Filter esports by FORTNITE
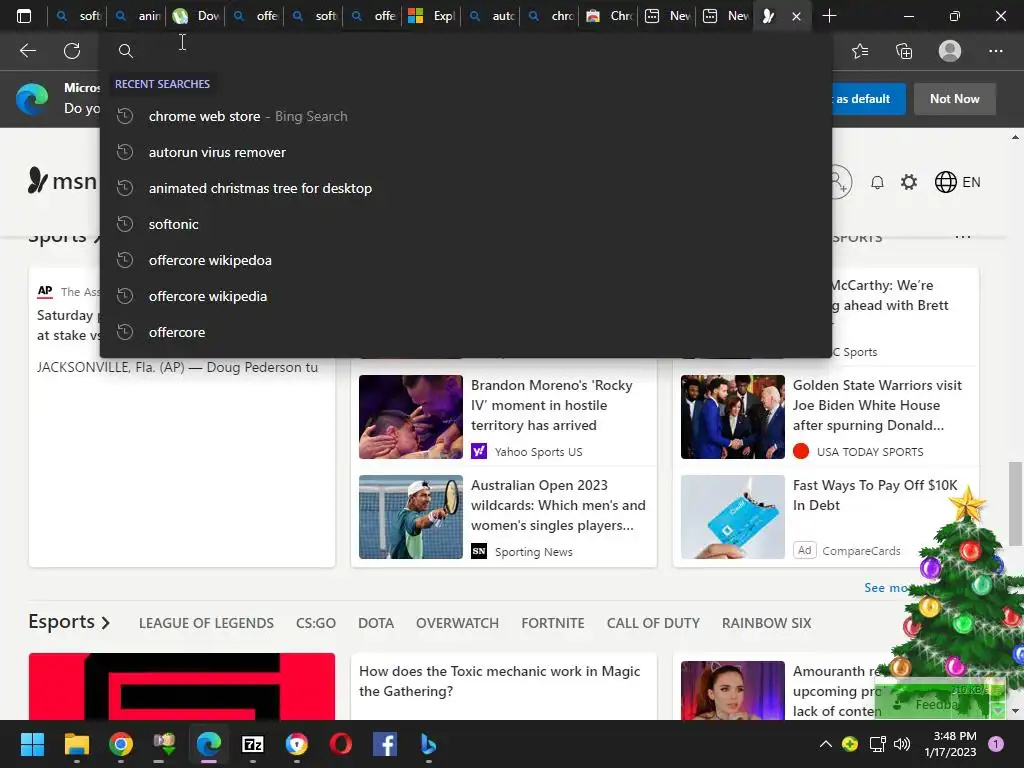The height and width of the screenshot is (768, 1024). [552, 623]
